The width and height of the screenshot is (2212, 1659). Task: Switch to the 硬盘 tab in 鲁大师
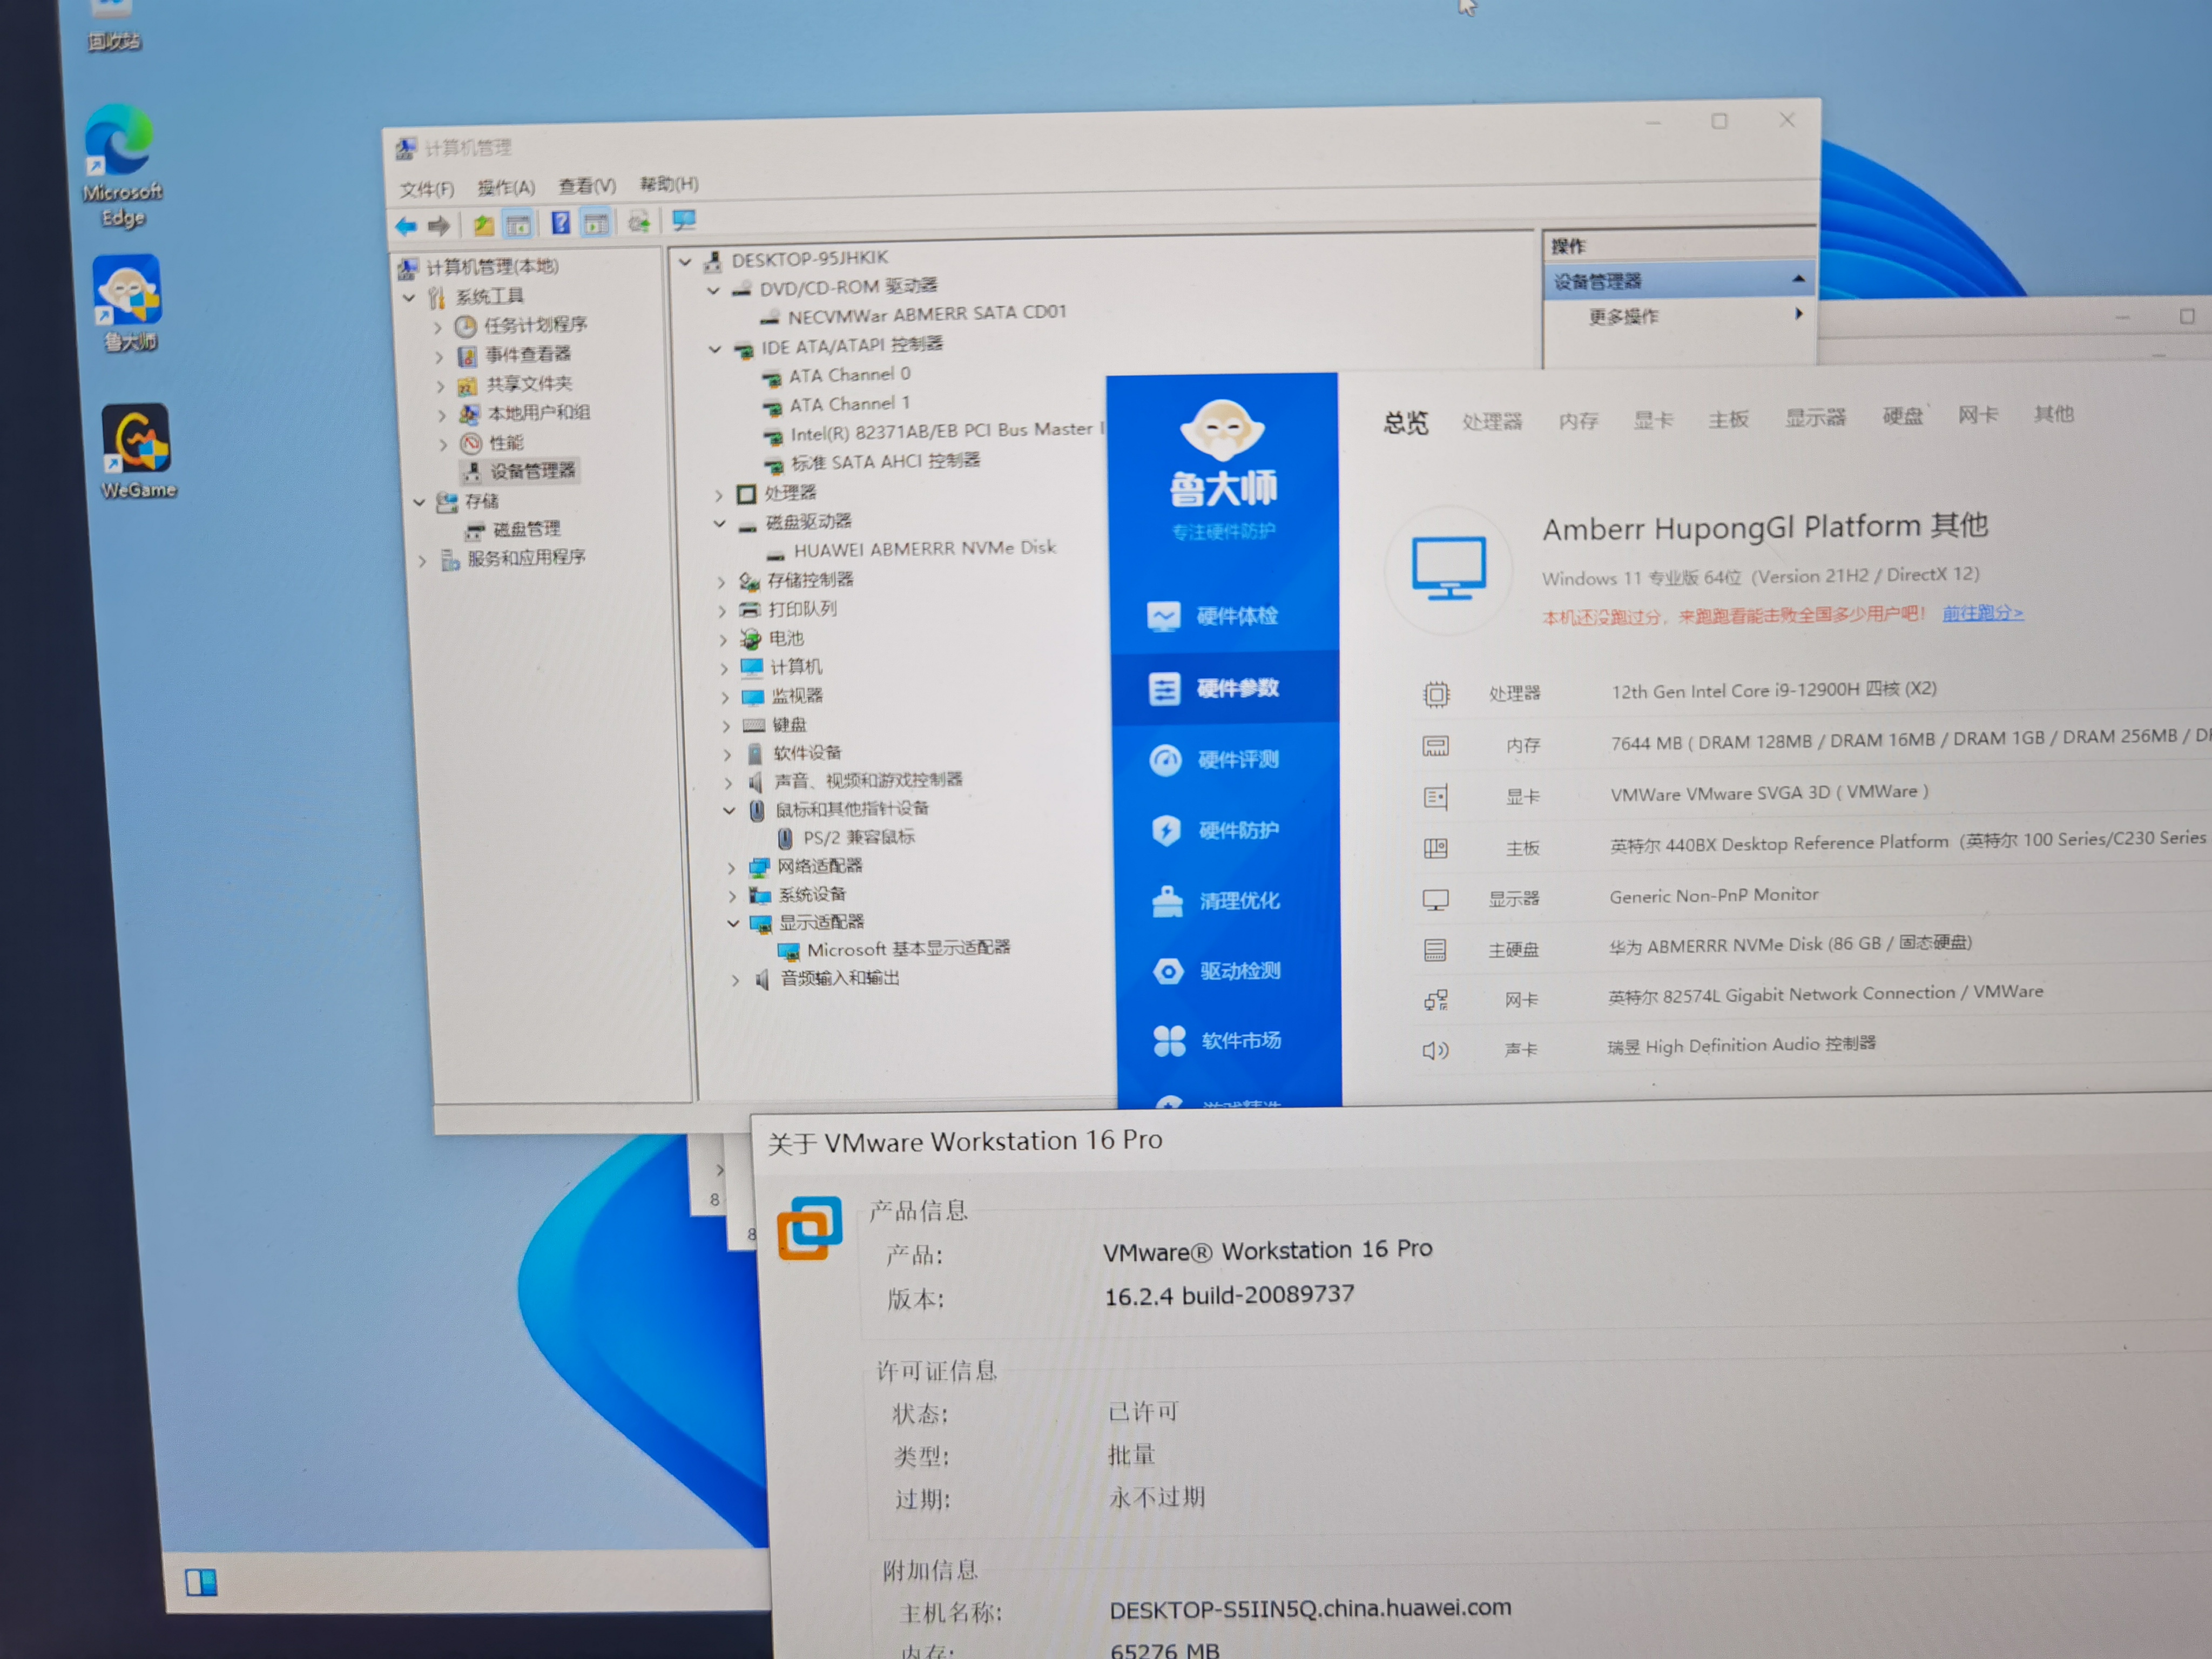coord(1902,415)
